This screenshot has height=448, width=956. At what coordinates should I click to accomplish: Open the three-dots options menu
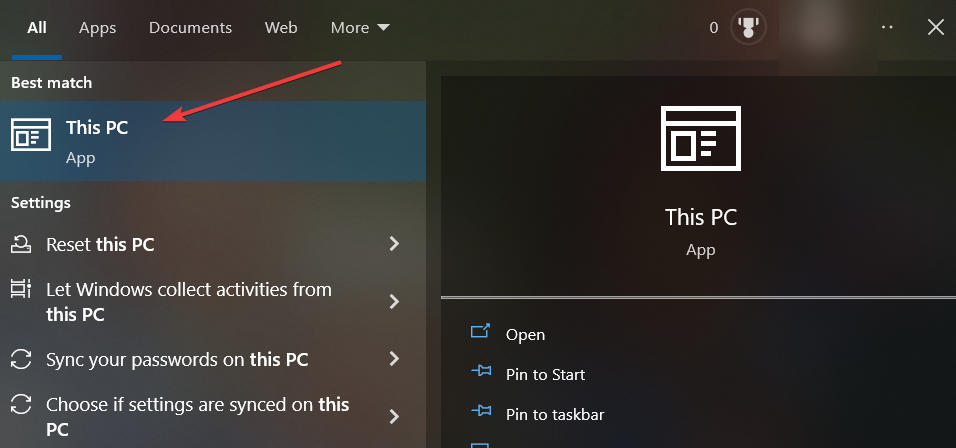(x=887, y=27)
